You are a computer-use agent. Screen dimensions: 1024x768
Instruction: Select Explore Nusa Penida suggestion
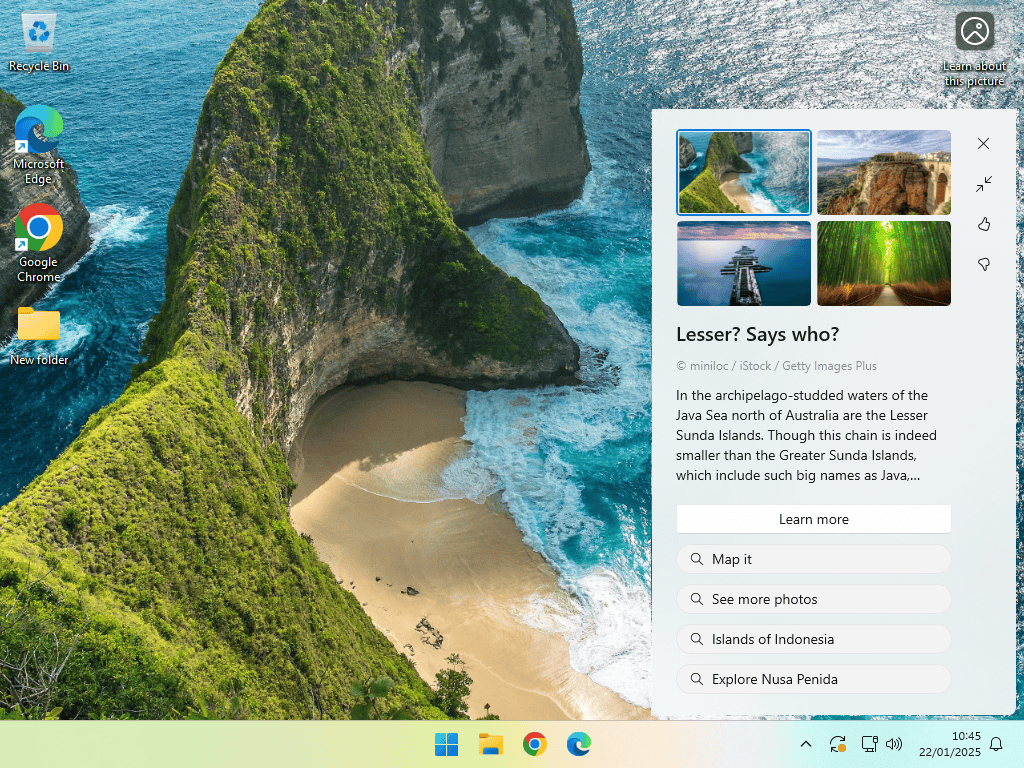813,679
